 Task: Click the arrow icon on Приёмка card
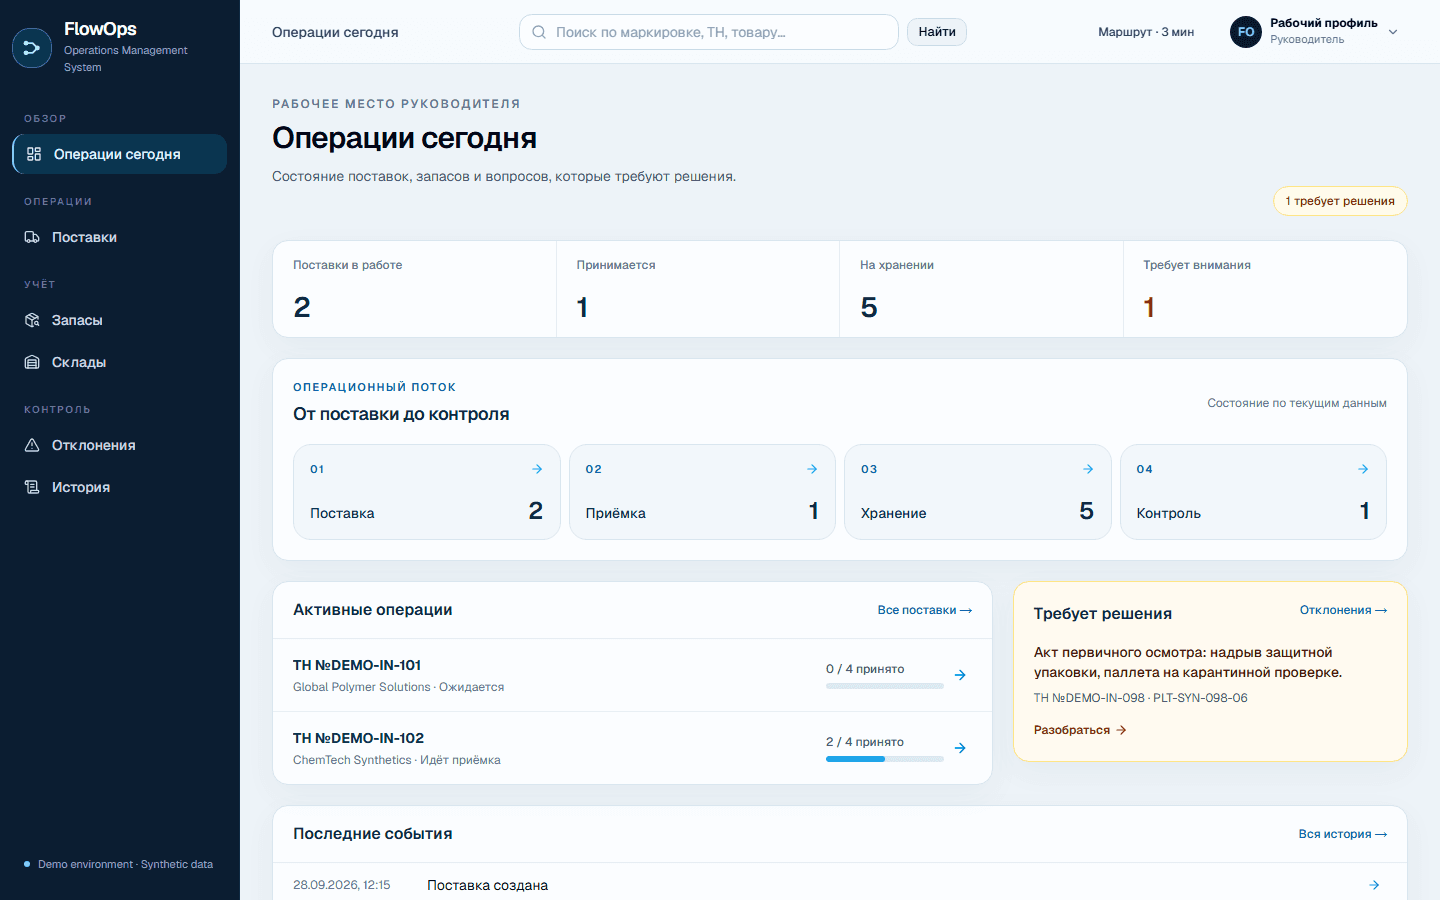click(812, 469)
